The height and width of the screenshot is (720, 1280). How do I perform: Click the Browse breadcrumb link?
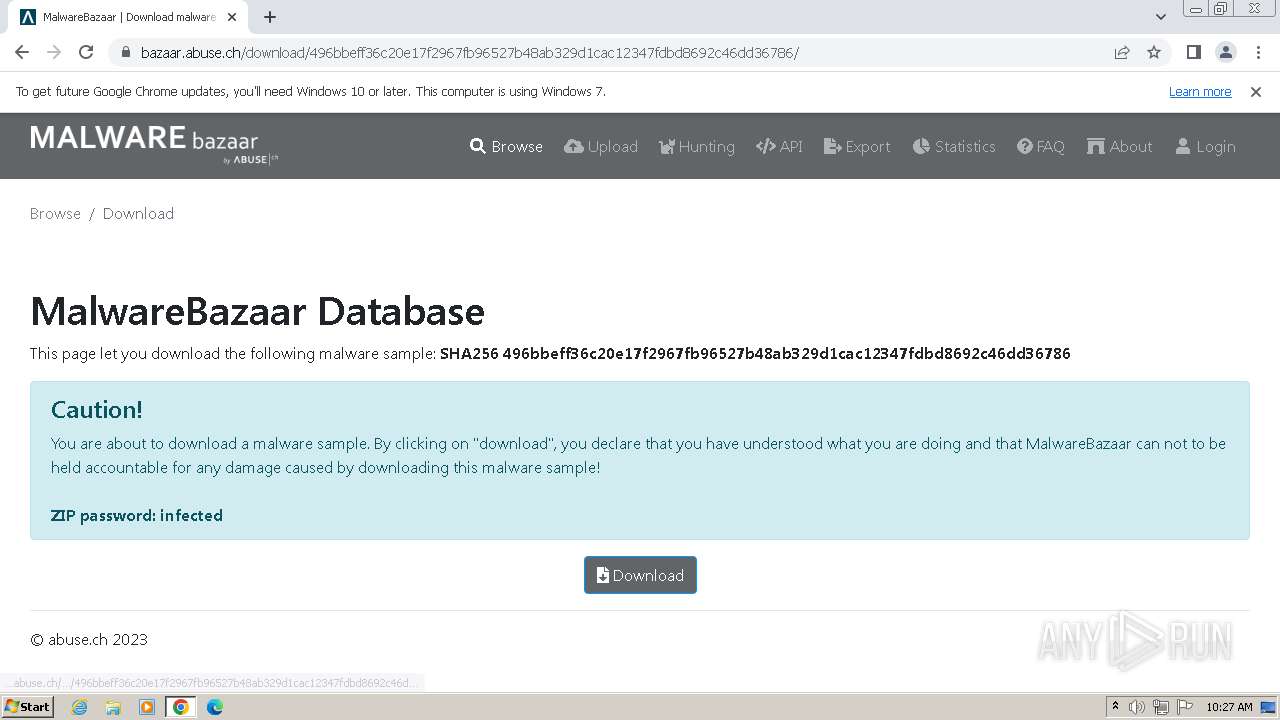tap(55, 213)
